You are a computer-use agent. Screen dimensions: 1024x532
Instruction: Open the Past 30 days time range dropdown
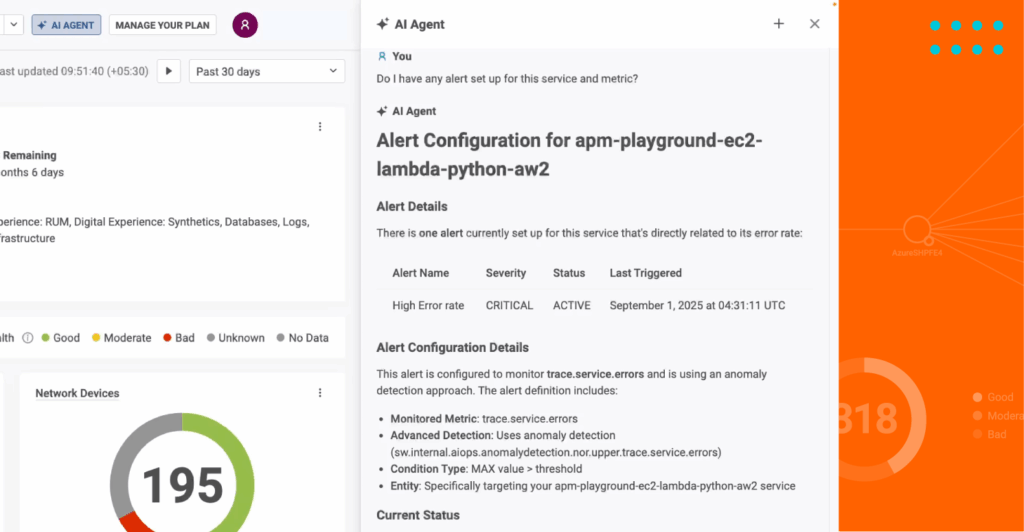click(266, 71)
